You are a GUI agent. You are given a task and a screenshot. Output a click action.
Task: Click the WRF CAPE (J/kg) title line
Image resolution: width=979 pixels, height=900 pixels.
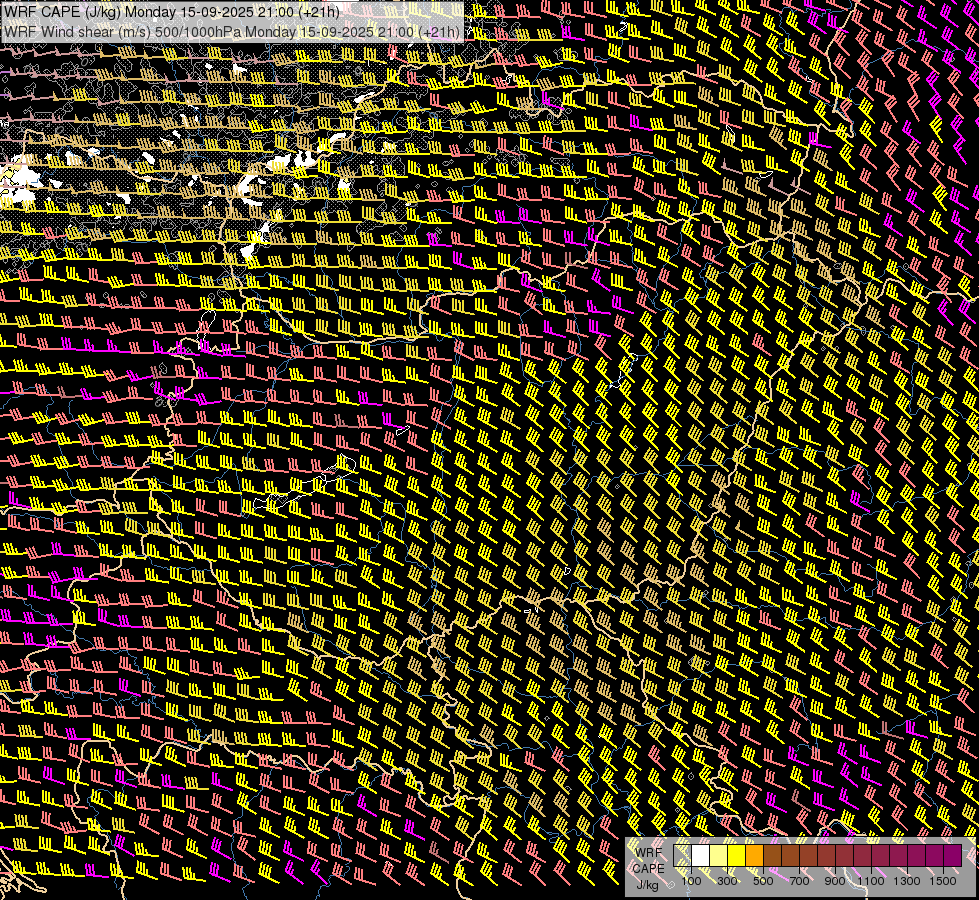172,12
